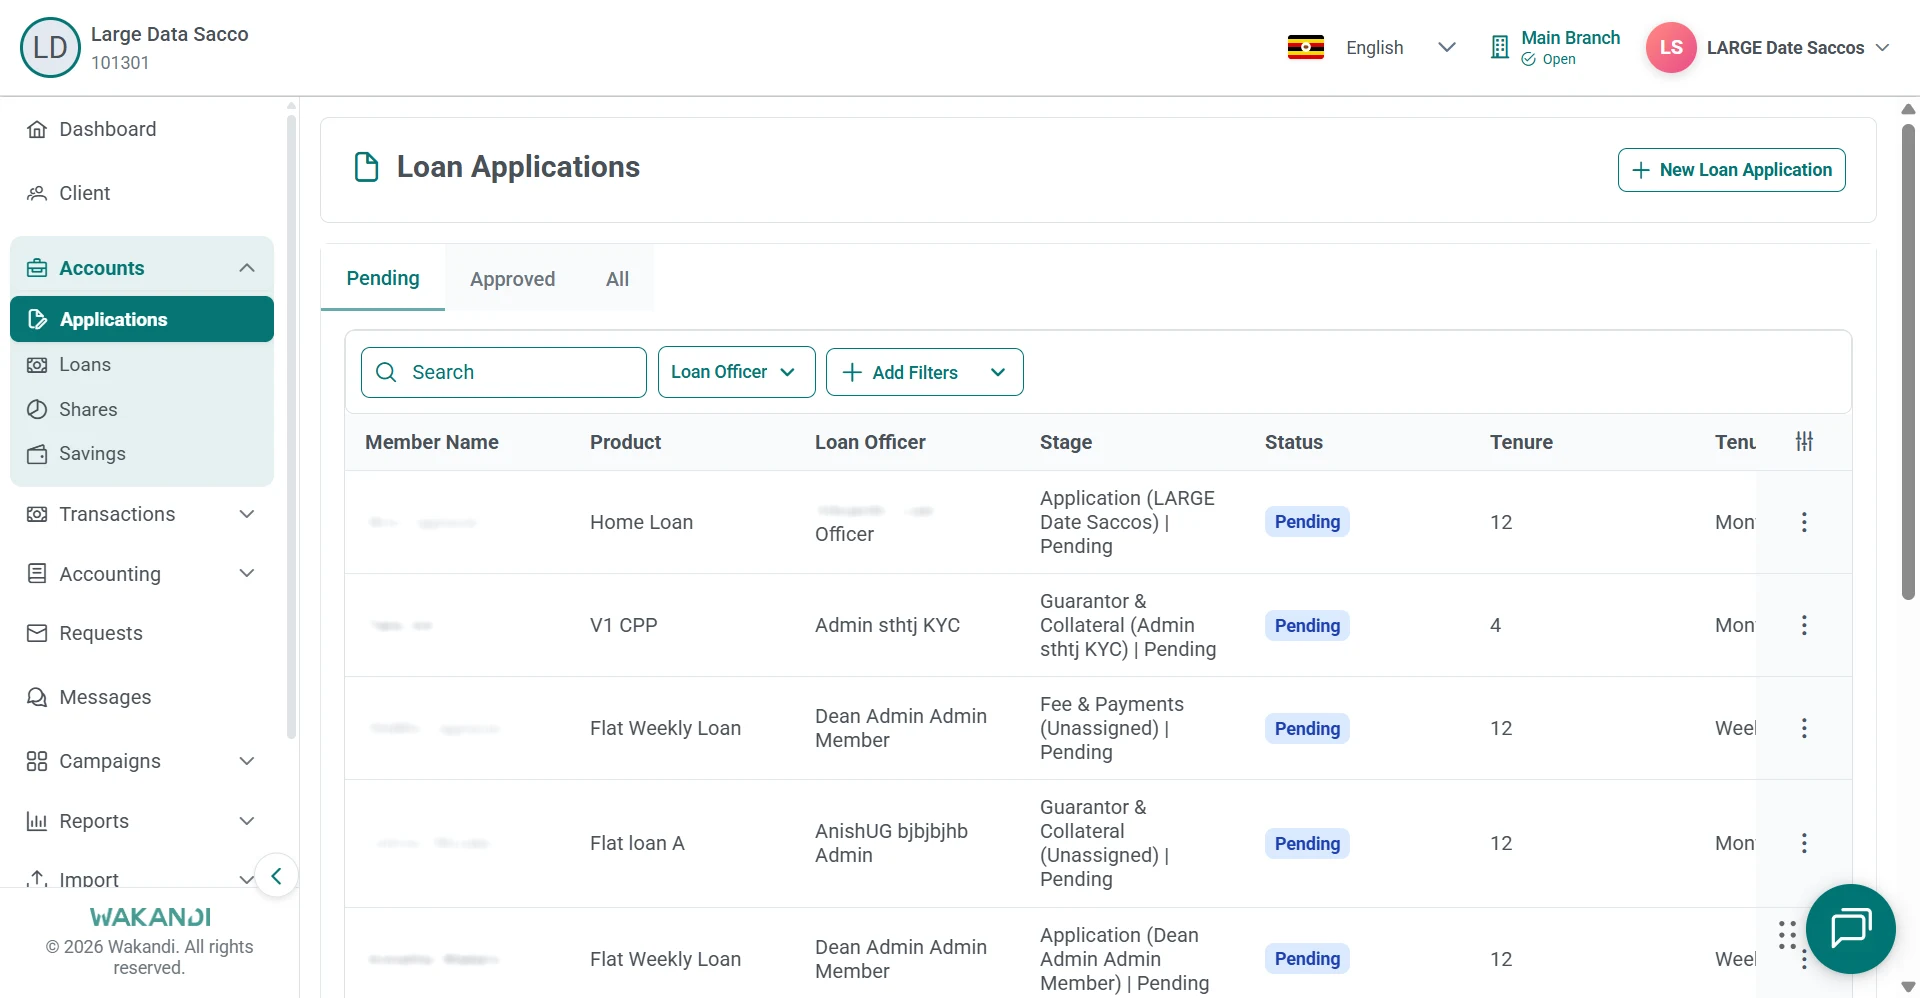The image size is (1920, 998).
Task: Expand the Reports menu
Action: click(142, 821)
